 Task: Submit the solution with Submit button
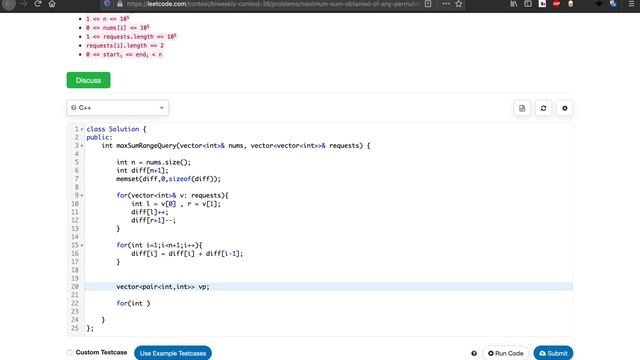click(553, 353)
